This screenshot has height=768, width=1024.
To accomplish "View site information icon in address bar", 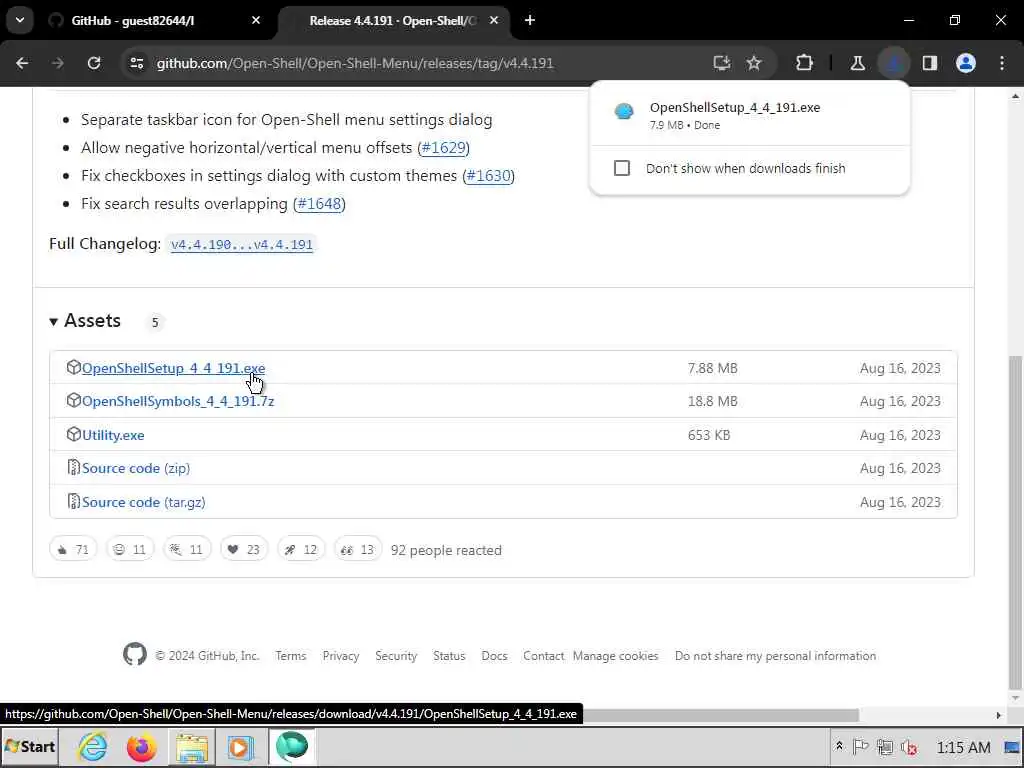I will click(x=136, y=63).
